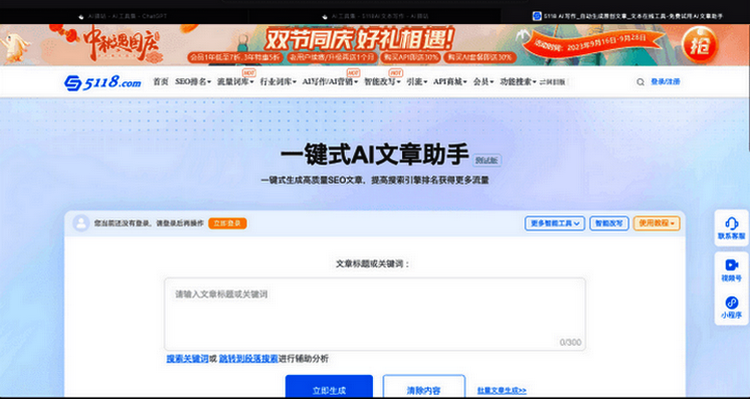
Task: Open the 小程序 mini program icon
Action: 731,302
